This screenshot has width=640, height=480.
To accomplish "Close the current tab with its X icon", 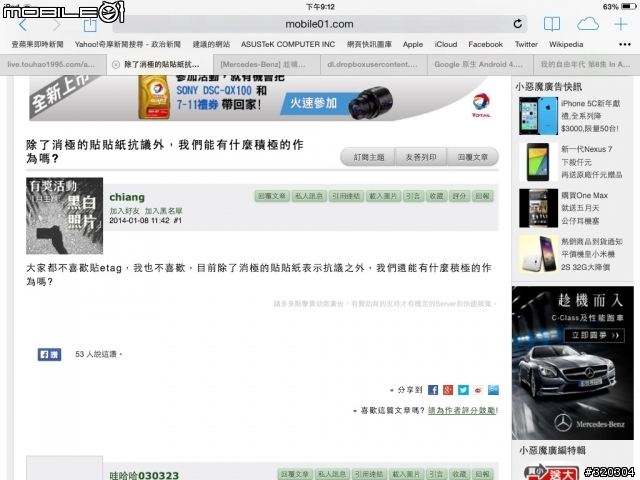I will [116, 64].
